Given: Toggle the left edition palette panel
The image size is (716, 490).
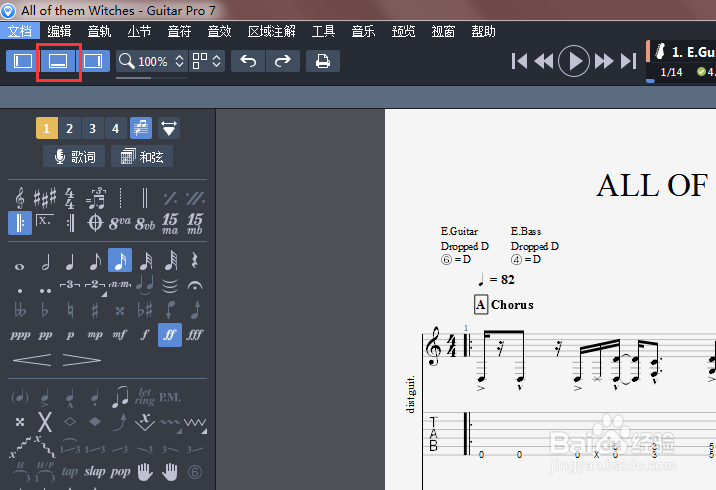Looking at the screenshot, I should click(23, 61).
